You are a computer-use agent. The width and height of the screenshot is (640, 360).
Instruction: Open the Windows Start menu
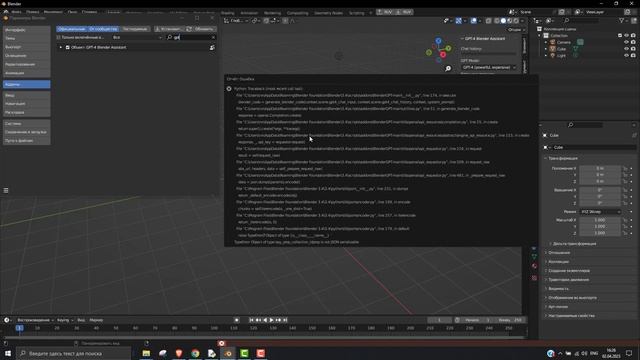pos(7,353)
